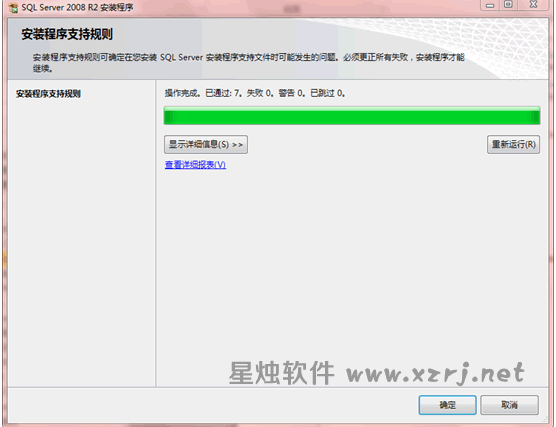The width and height of the screenshot is (556, 427).
Task: Confirm with the 确定 button
Action: (447, 405)
